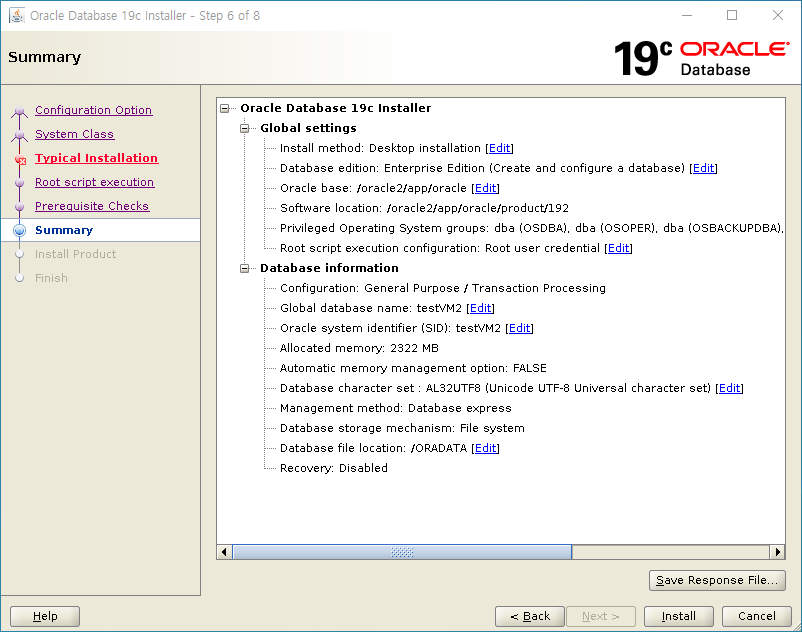This screenshot has width=802, height=632.
Task: Close the installer window
Action: tap(777, 15)
